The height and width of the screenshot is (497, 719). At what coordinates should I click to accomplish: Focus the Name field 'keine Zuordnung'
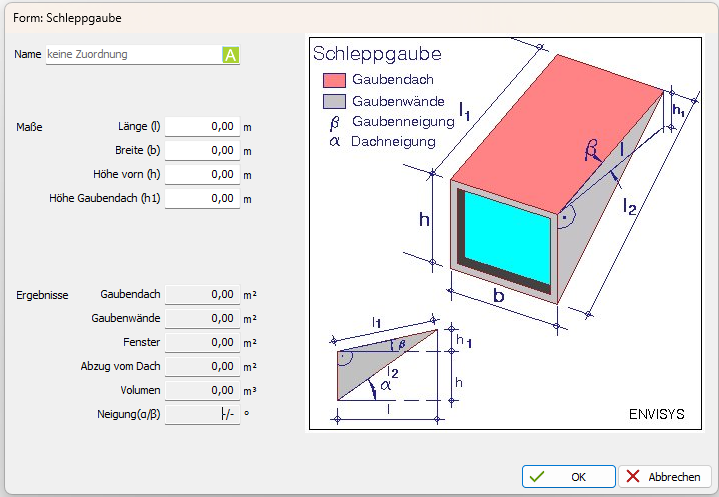coord(133,55)
